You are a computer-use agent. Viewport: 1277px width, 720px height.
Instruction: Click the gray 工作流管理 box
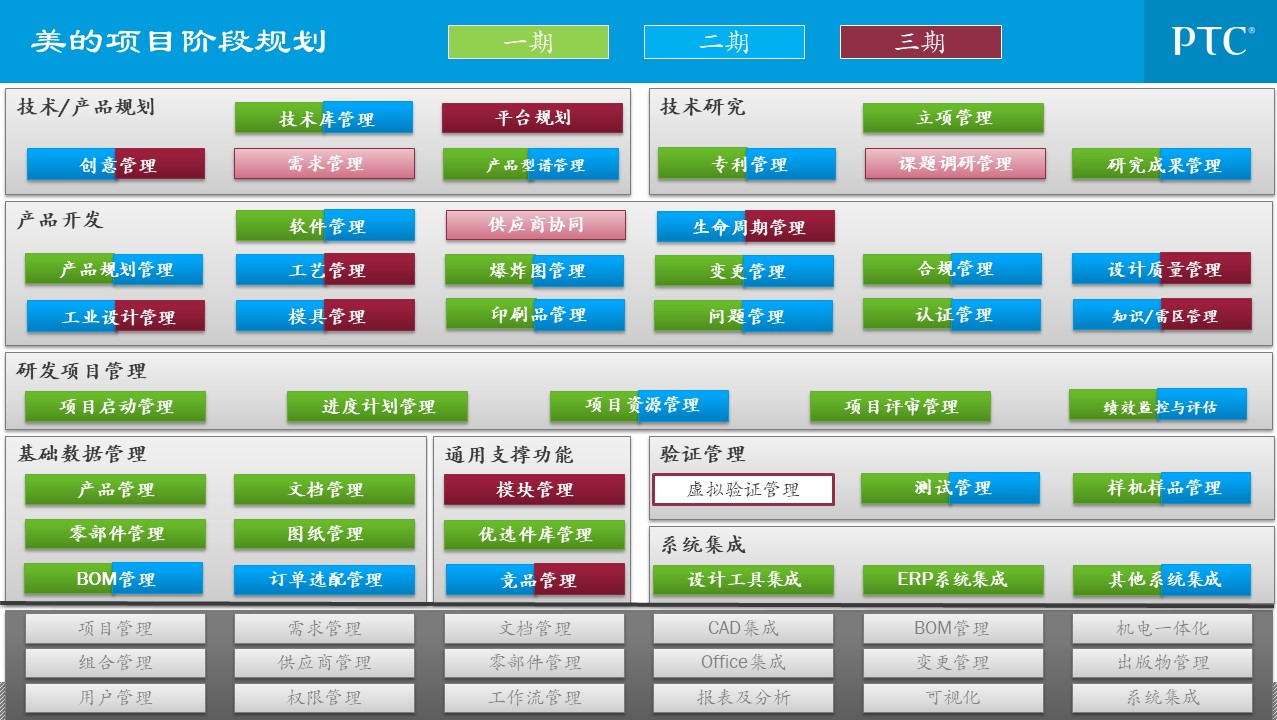coord(534,697)
